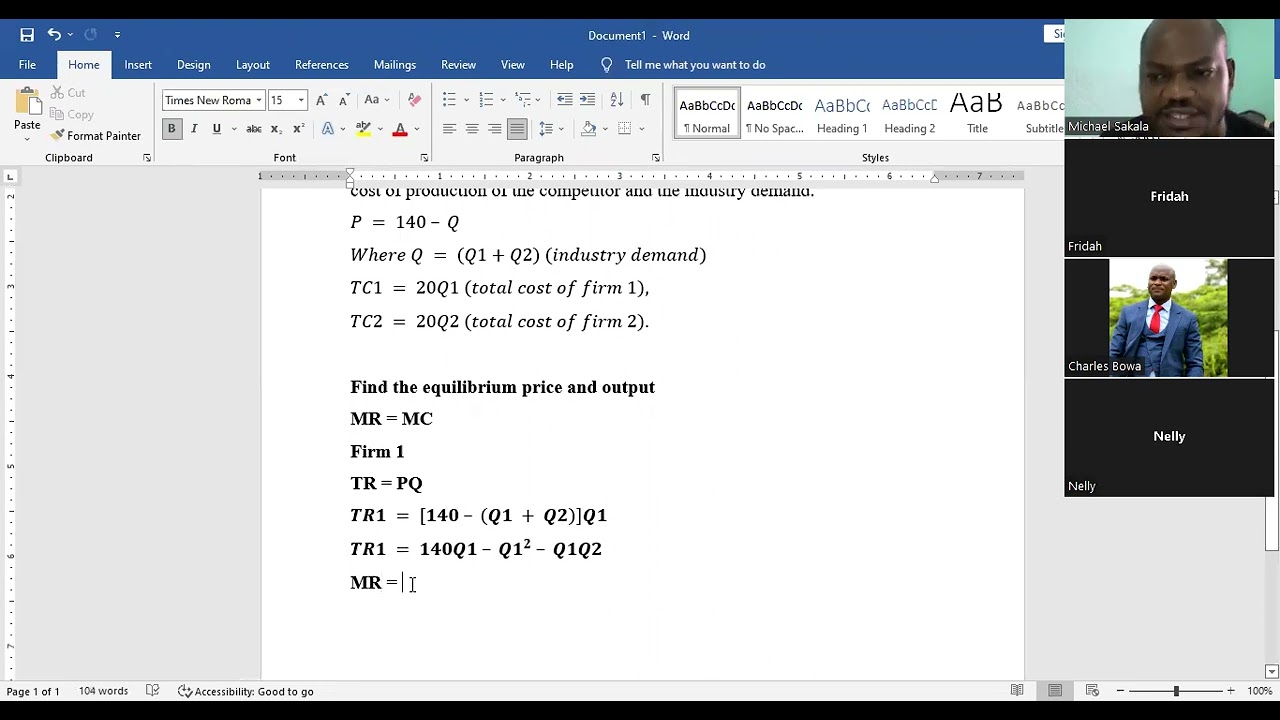Click the proofing errors icon in status bar
The height and width of the screenshot is (720, 1280).
pos(153,691)
